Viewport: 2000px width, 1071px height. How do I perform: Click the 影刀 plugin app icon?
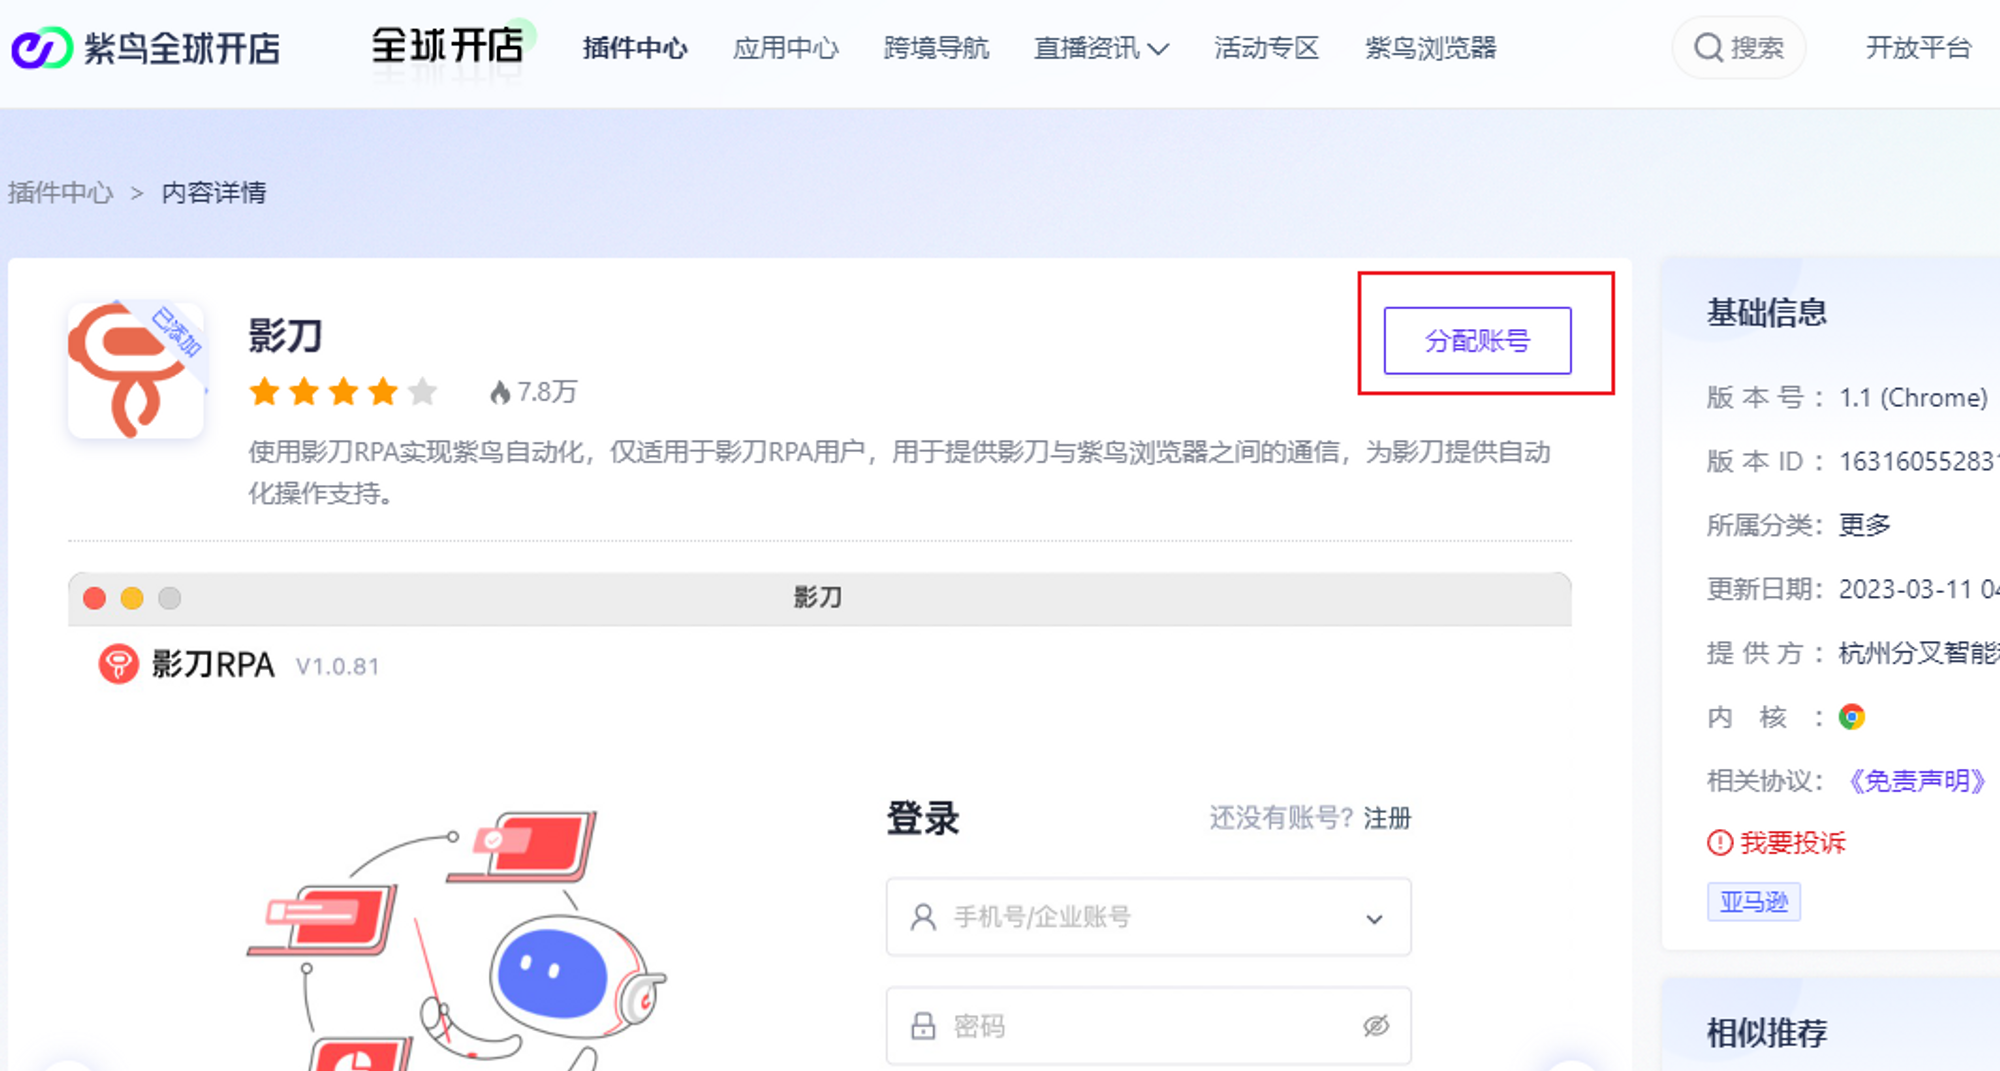coord(136,370)
